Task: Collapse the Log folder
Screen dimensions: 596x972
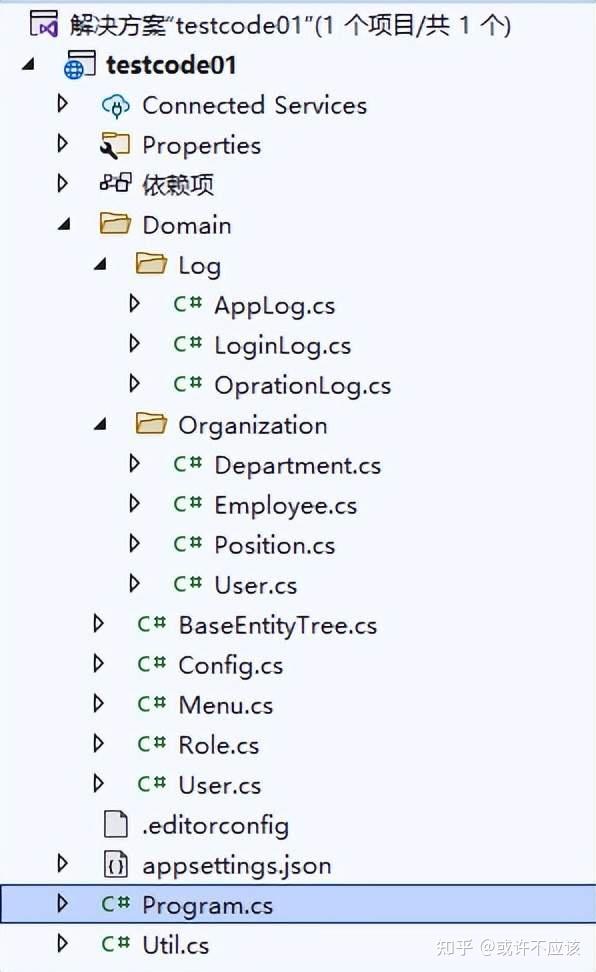Action: 100,265
